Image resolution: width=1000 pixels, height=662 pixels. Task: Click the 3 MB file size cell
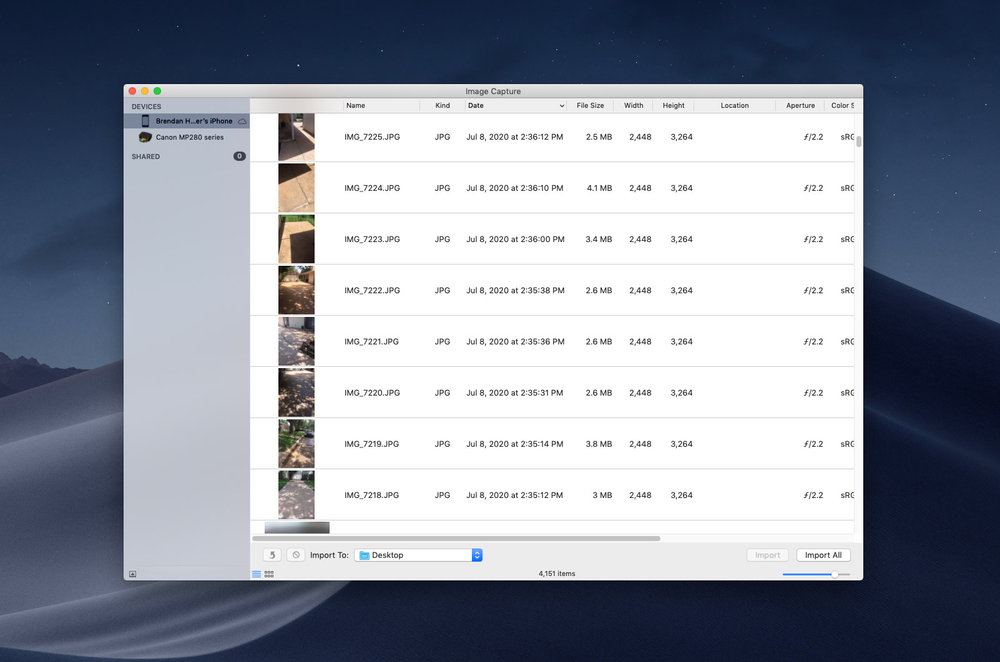(603, 495)
